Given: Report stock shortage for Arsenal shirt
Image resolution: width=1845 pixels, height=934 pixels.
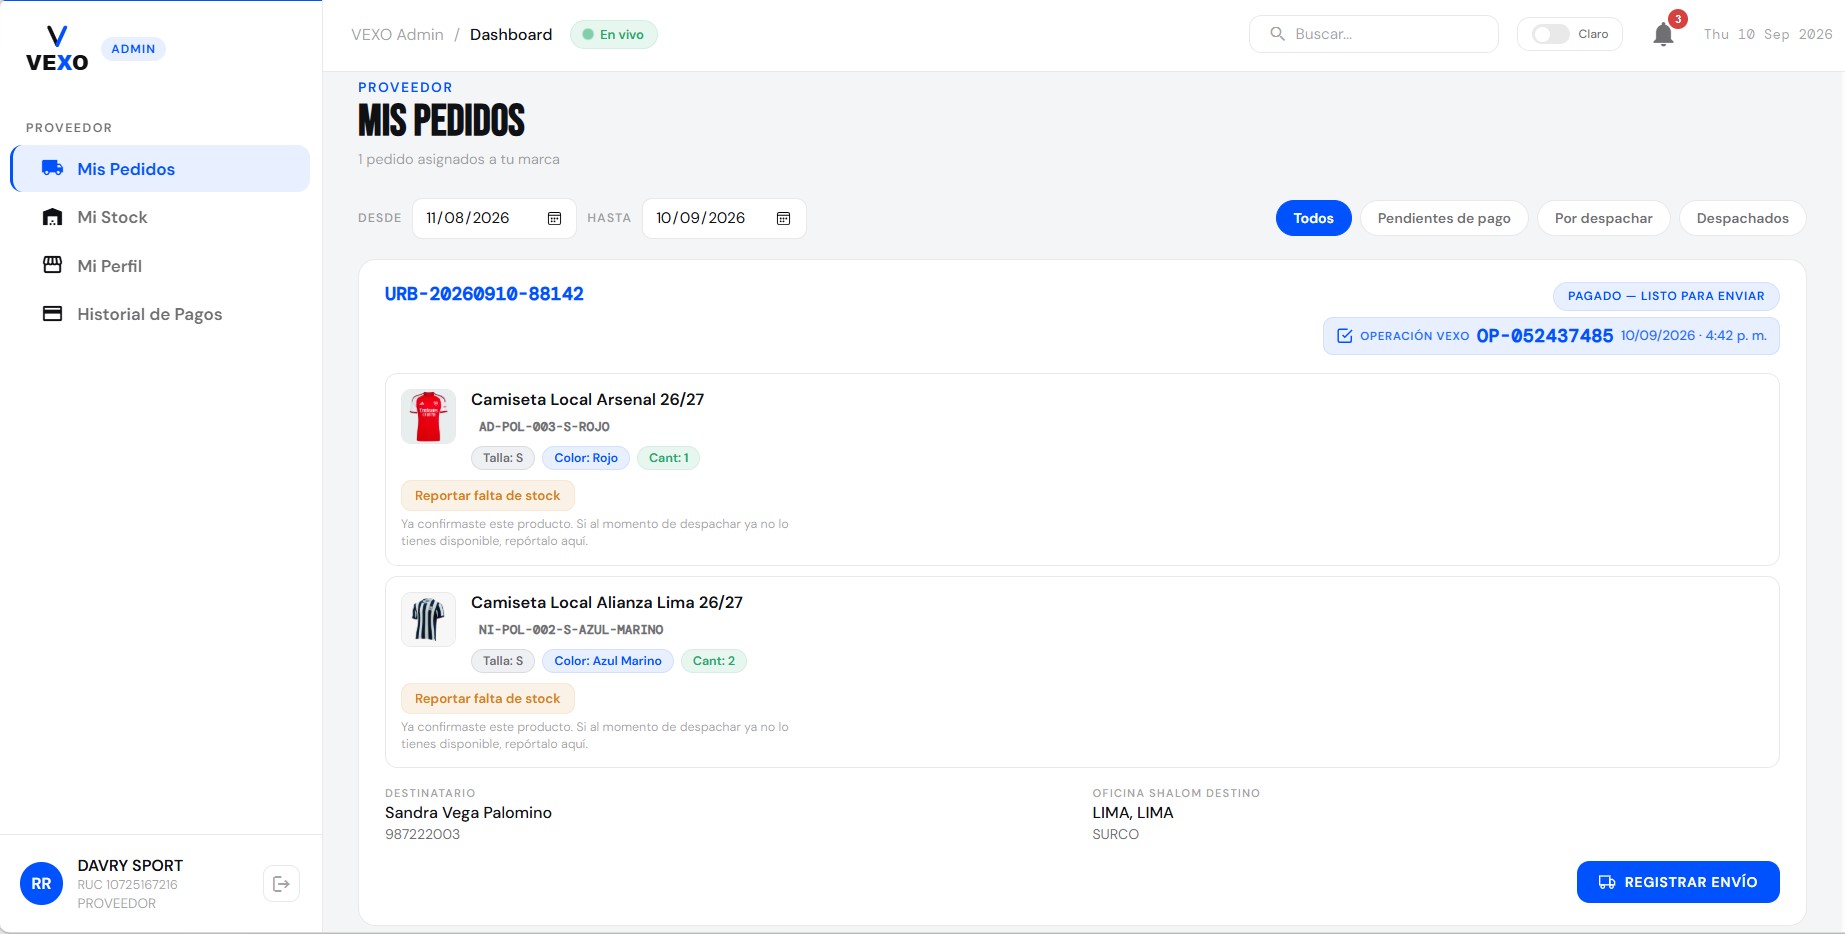Looking at the screenshot, I should tap(487, 495).
